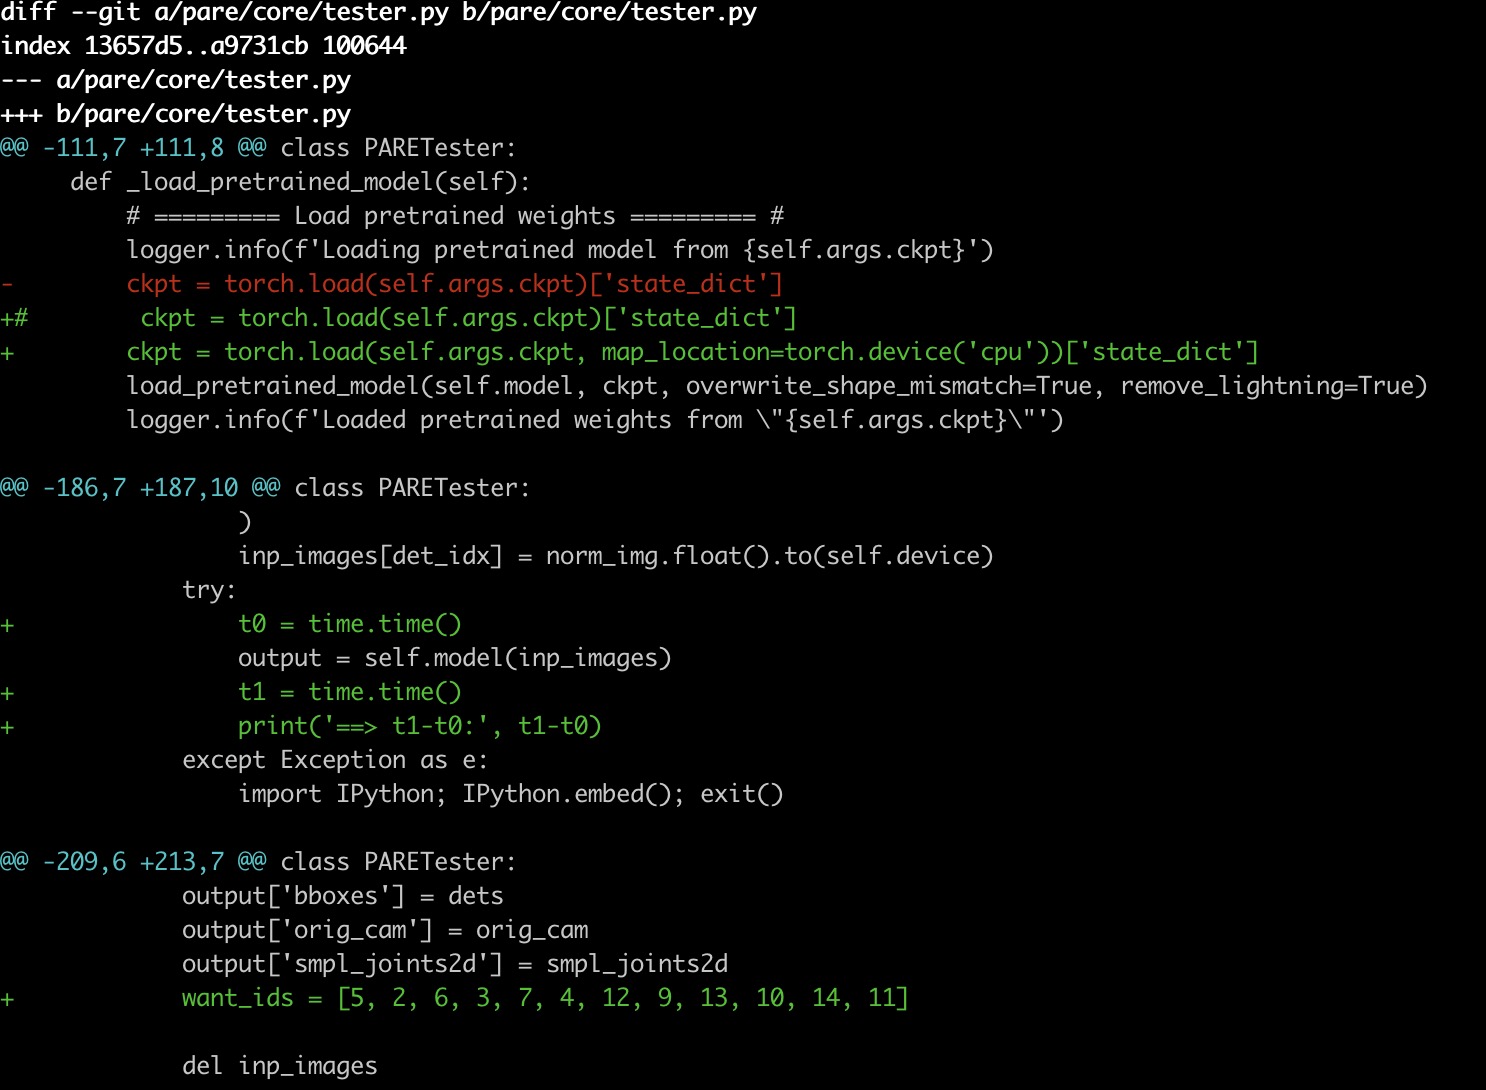Click the @@ -111,7 +111,8 @@ hunk header
The image size is (1486, 1090).
[133, 148]
